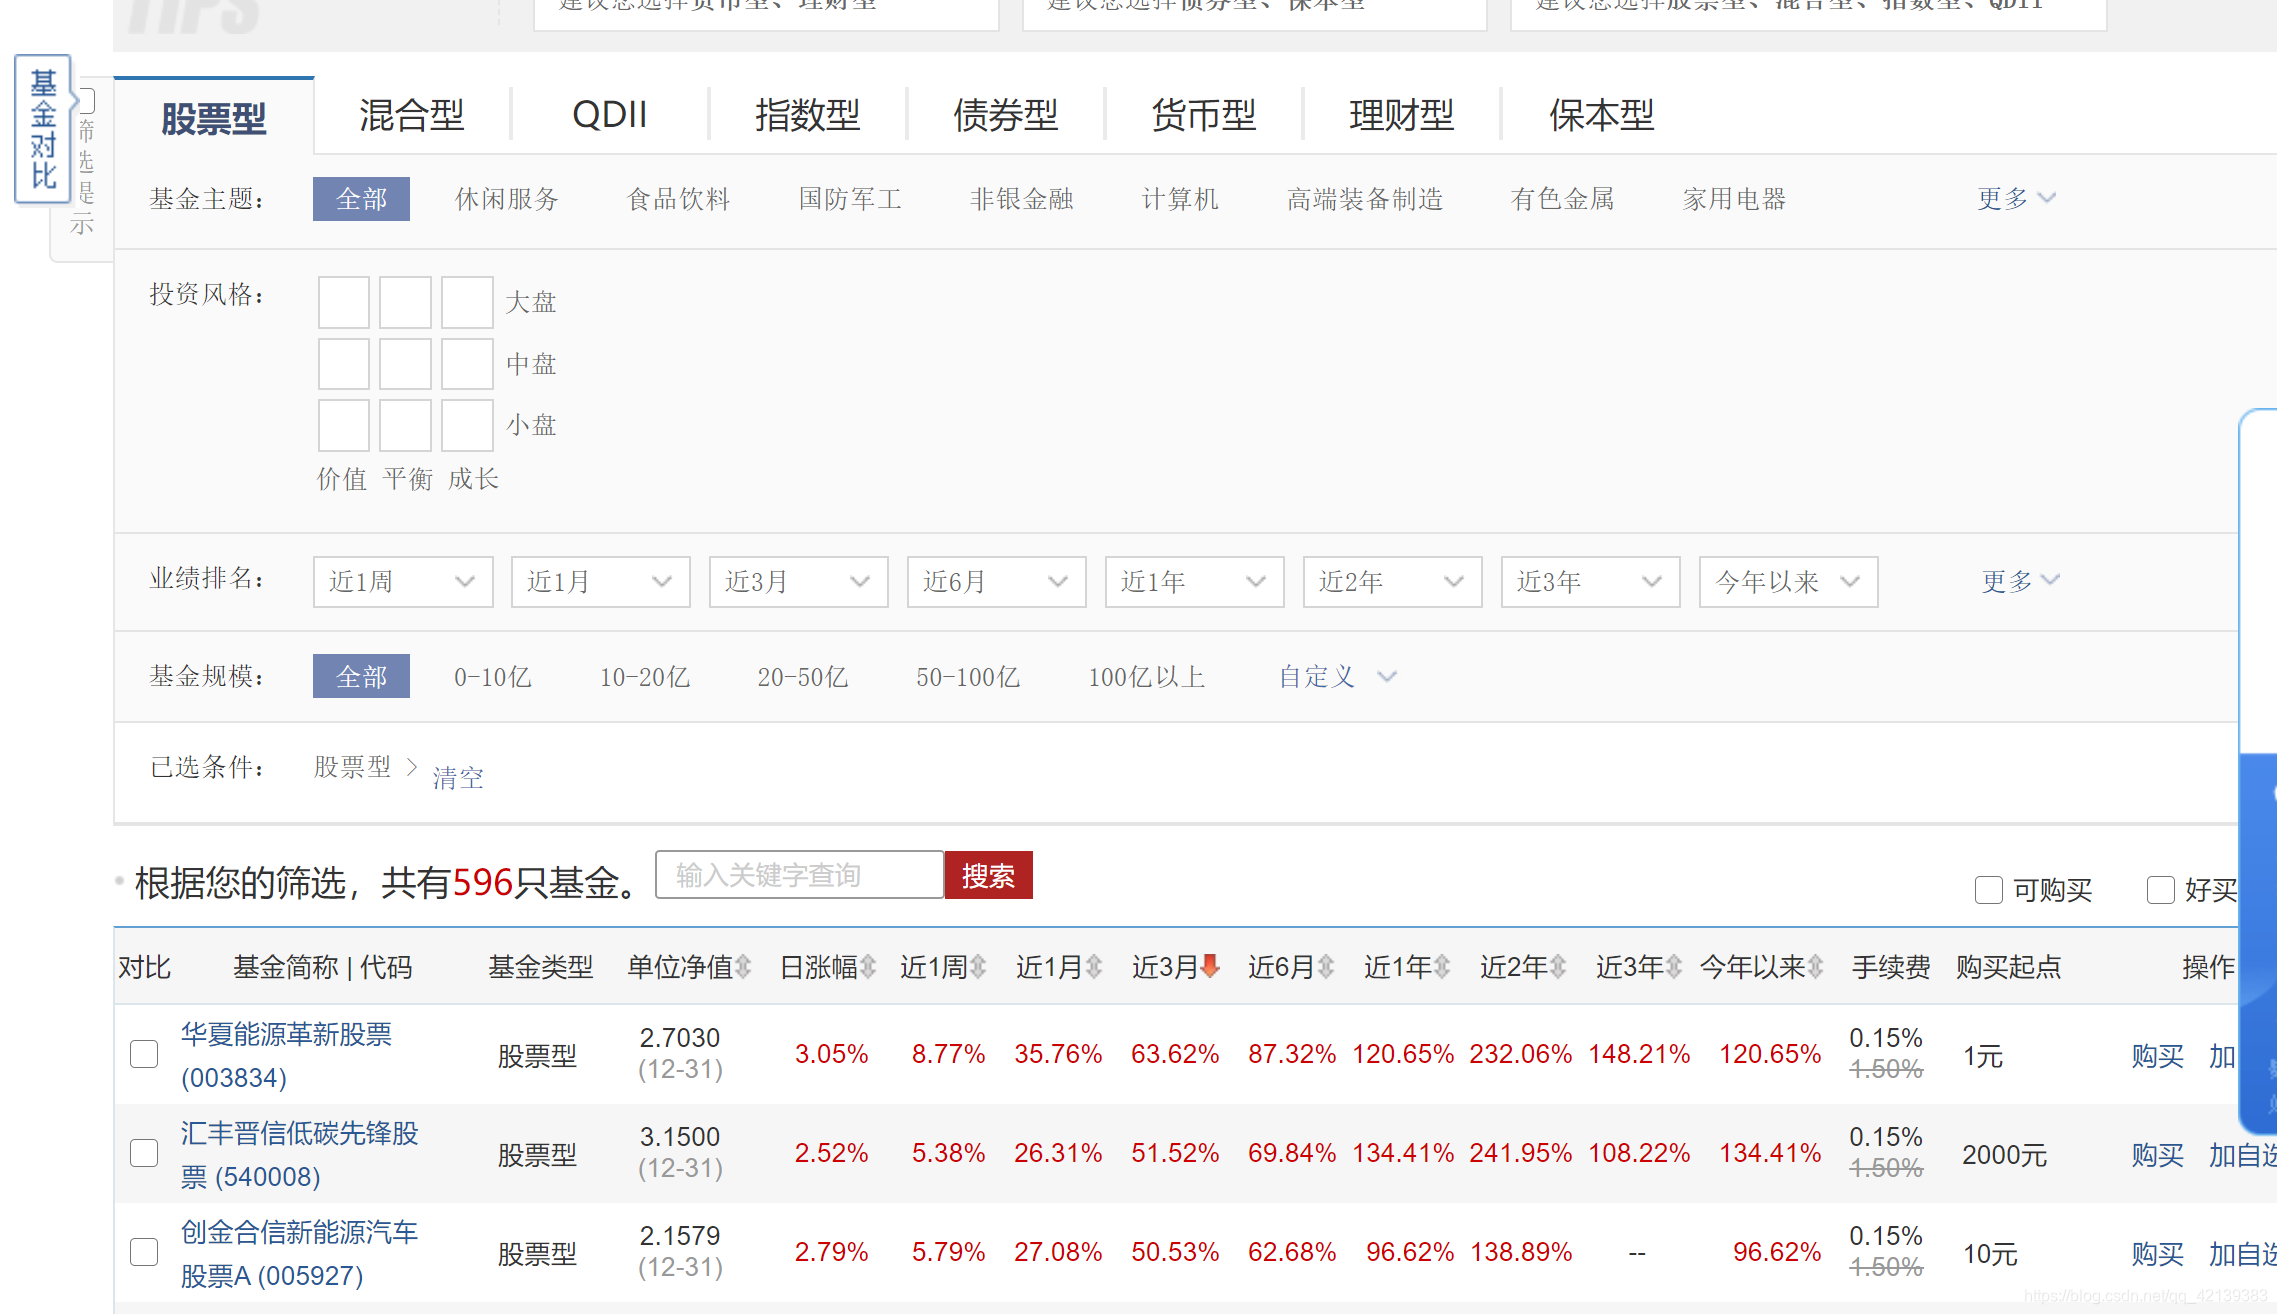Filter theme by 食品饮料

tap(678, 199)
